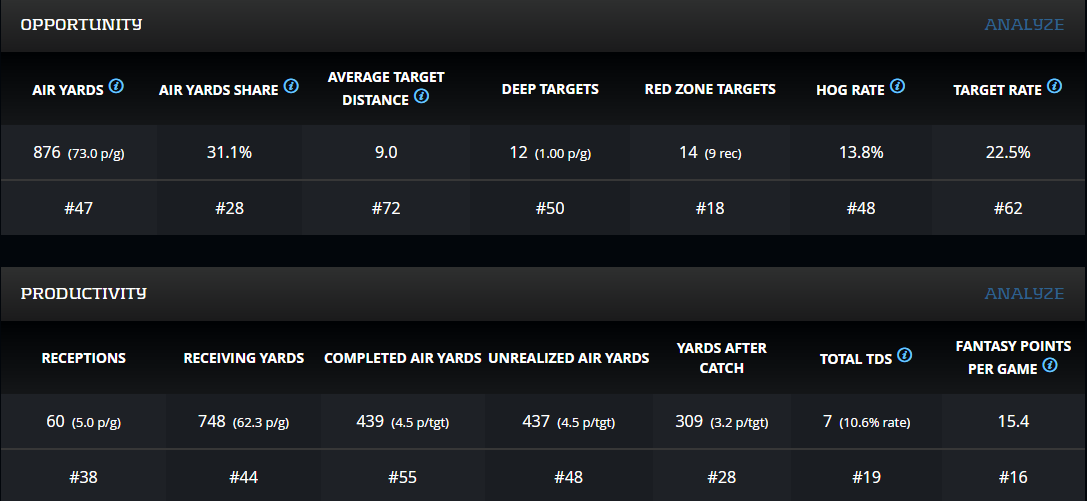Select the Red Zone Targets column header

[x=710, y=89]
